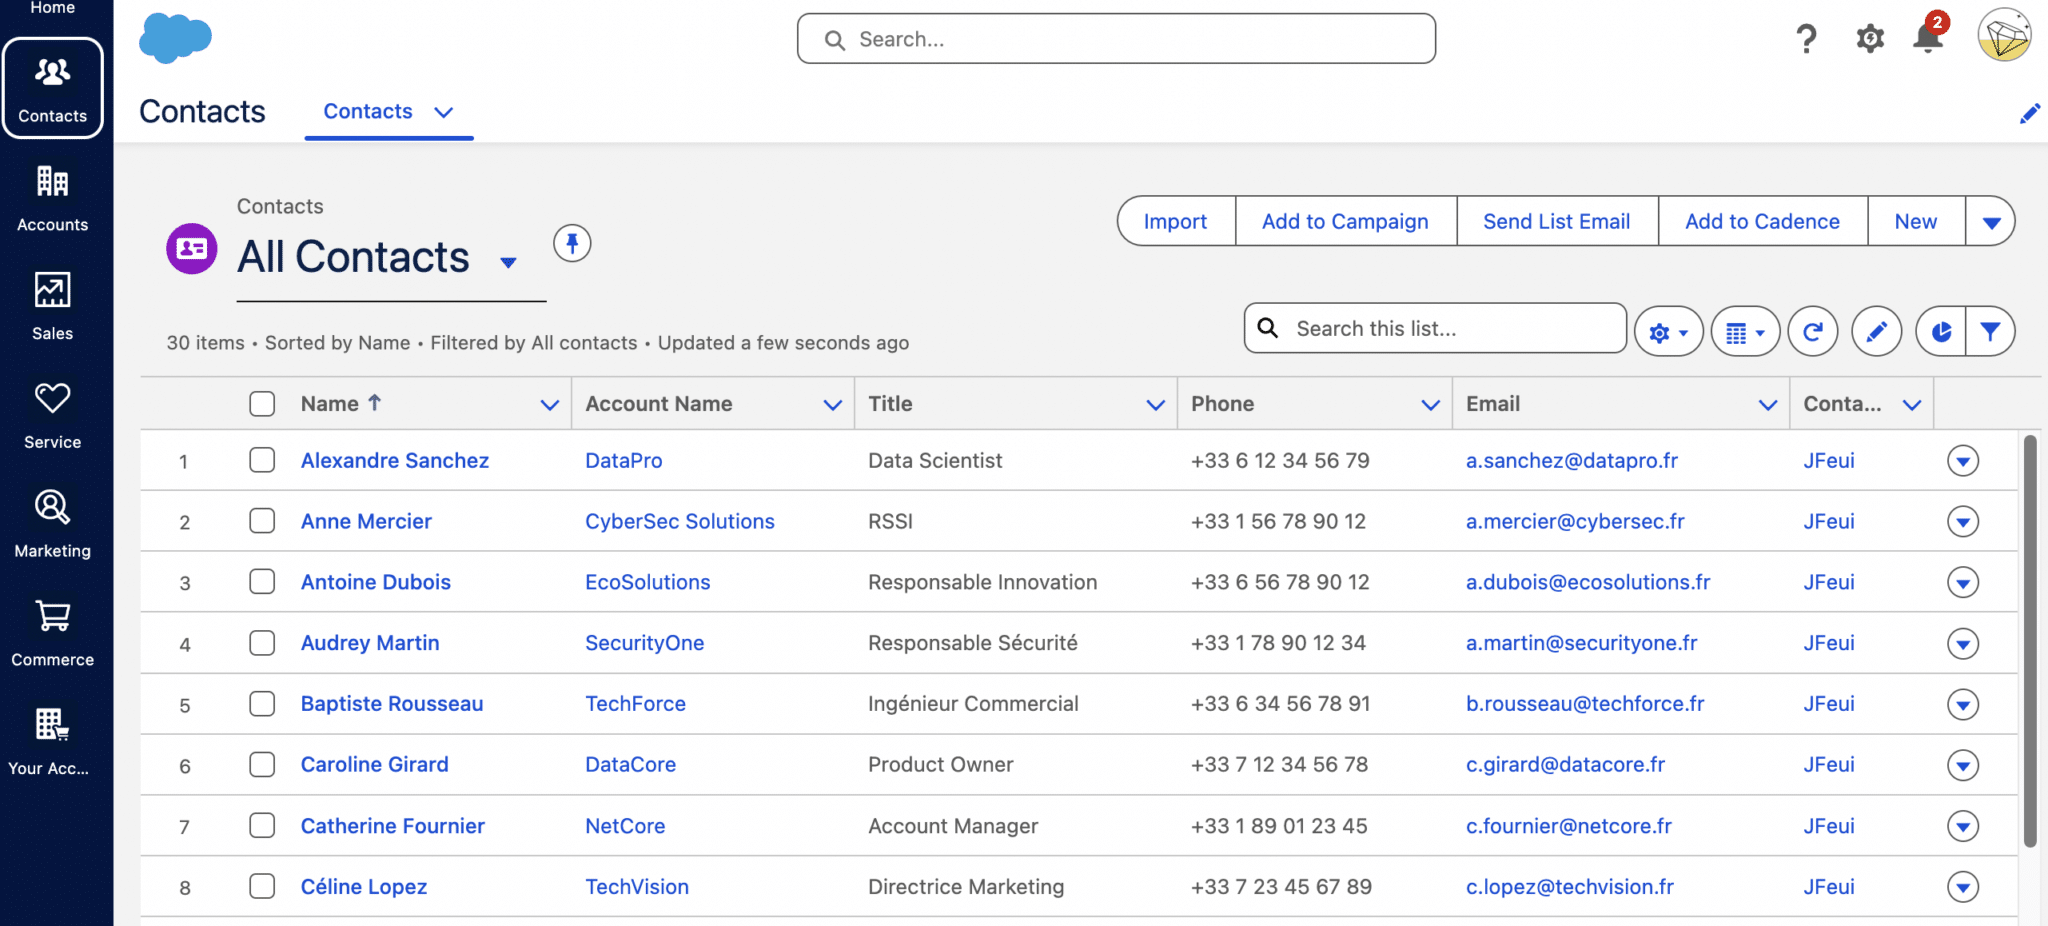2048x926 pixels.
Task: Open Title column options chevron
Action: click(x=1155, y=405)
